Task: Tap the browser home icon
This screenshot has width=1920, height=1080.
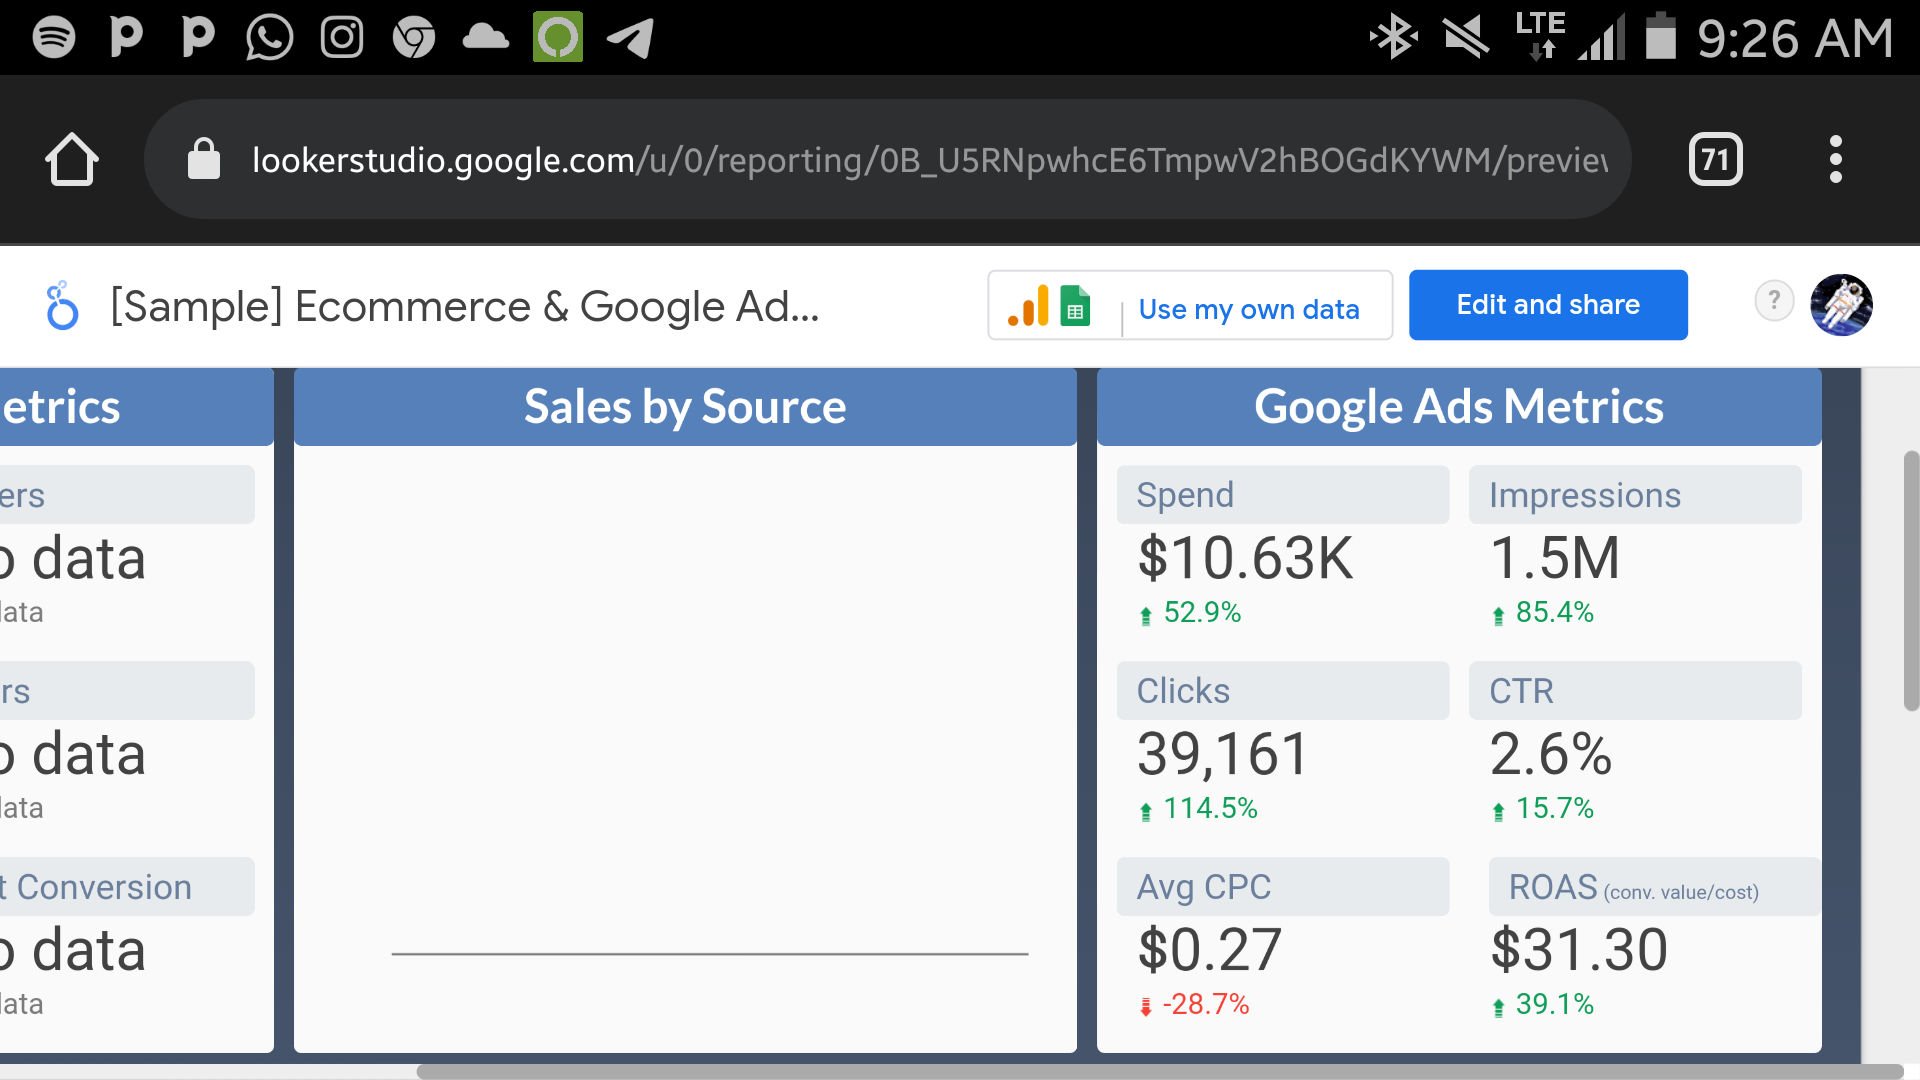Action: [71, 159]
